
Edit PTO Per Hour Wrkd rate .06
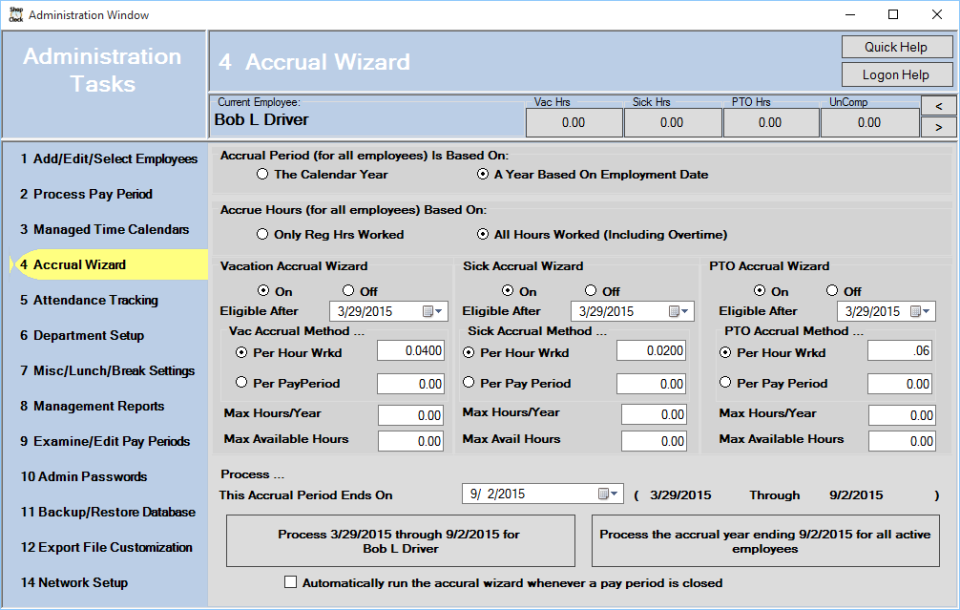coord(900,351)
